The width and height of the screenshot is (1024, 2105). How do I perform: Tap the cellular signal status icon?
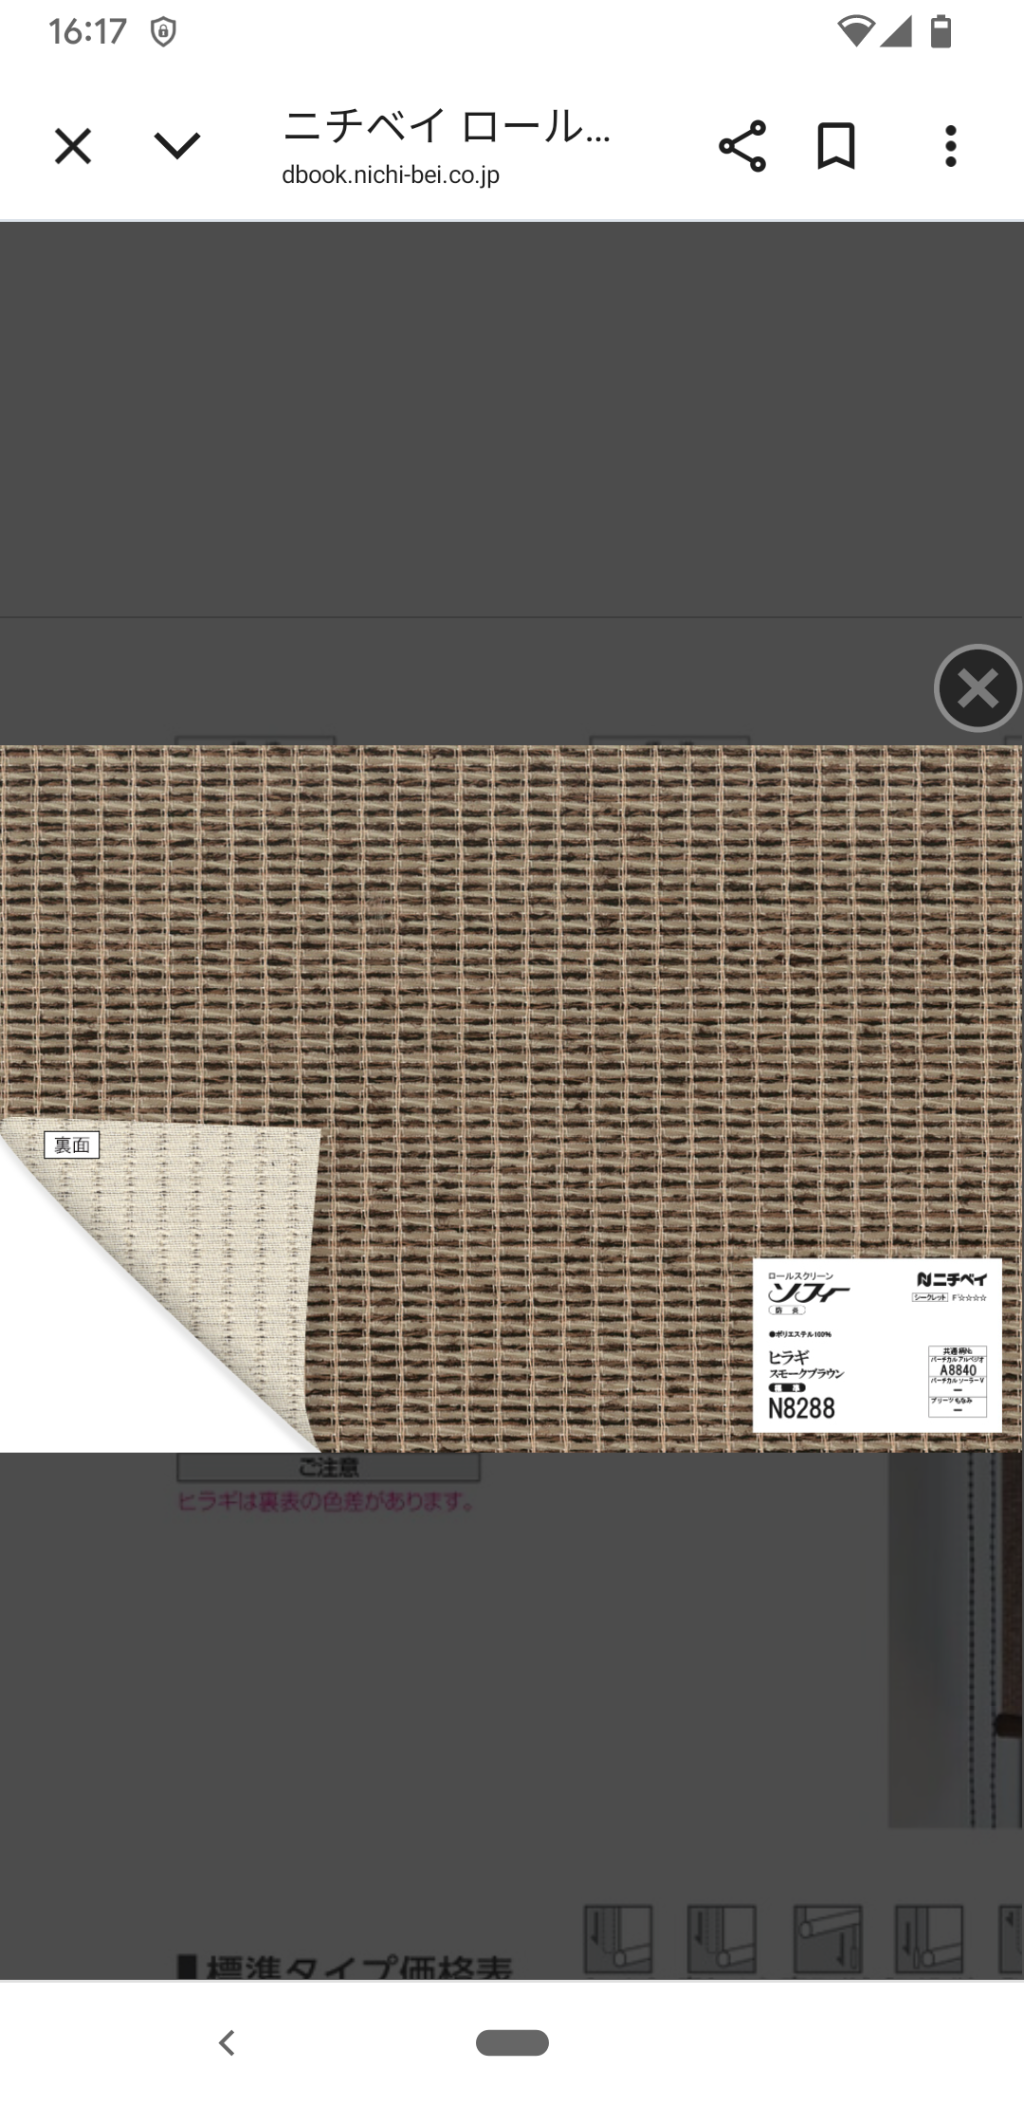point(896,32)
